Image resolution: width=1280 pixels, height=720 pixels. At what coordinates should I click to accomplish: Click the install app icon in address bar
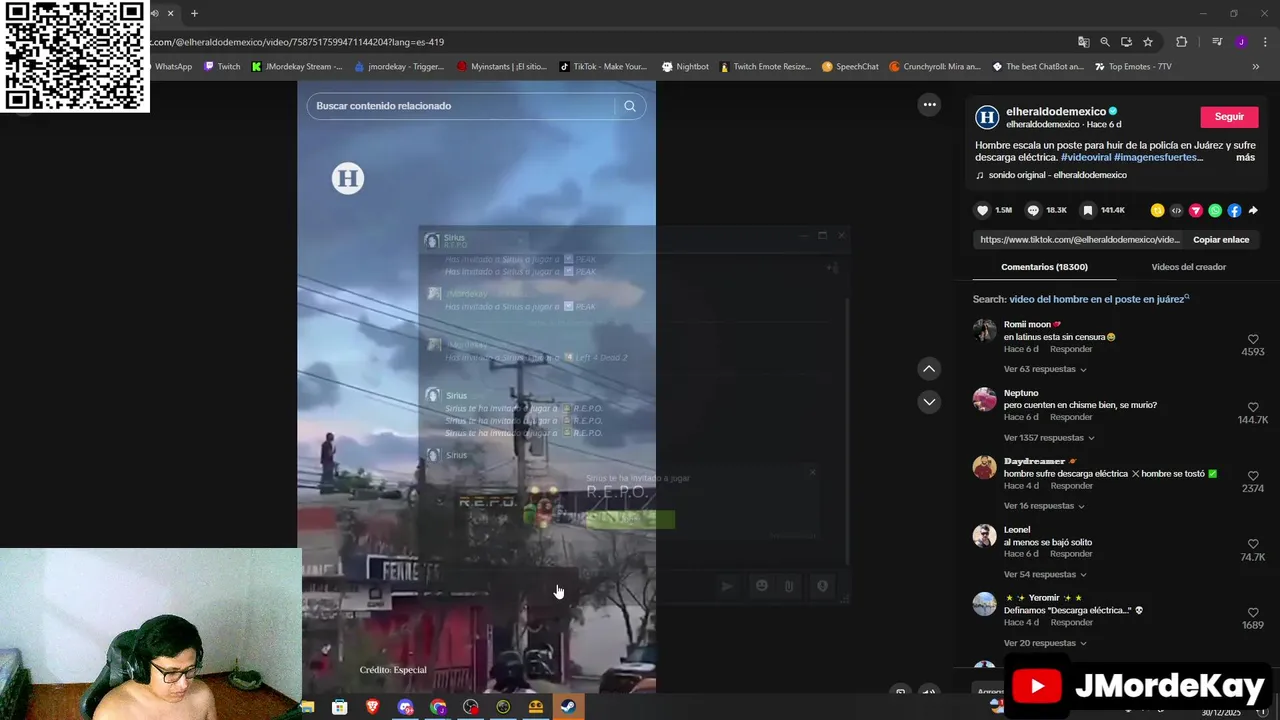1126,42
